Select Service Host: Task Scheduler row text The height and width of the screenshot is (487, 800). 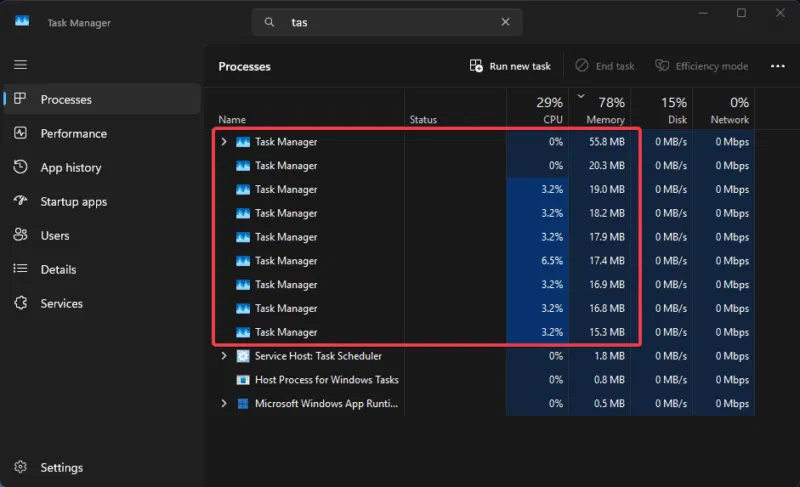pos(318,356)
